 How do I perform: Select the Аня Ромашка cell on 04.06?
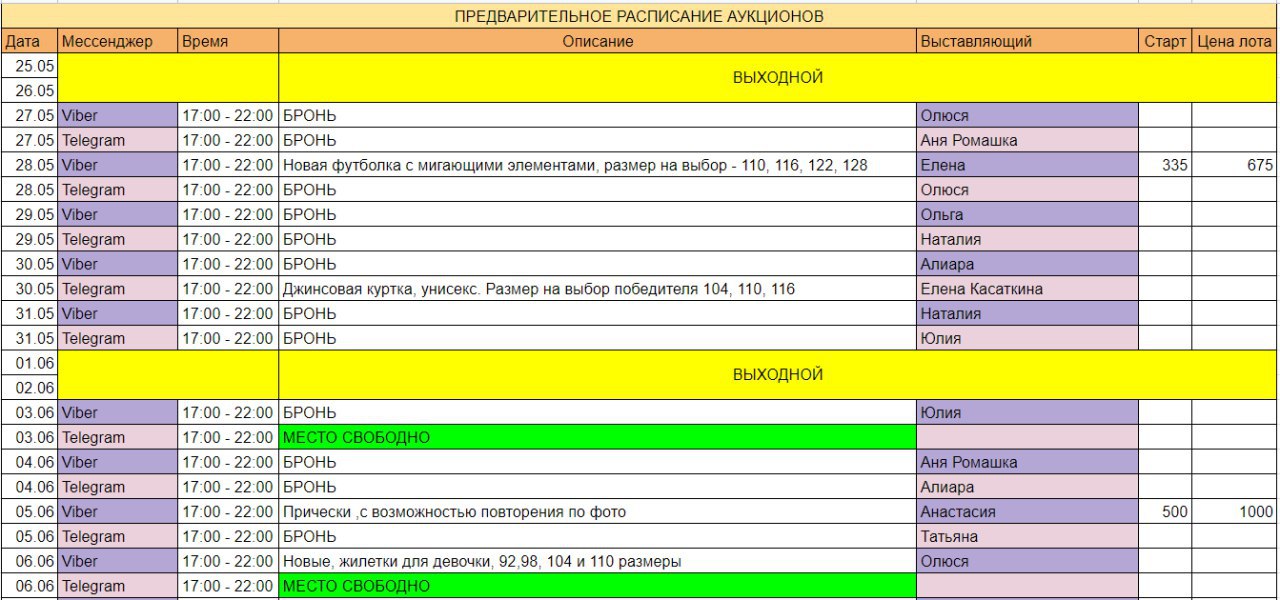(x=1028, y=462)
